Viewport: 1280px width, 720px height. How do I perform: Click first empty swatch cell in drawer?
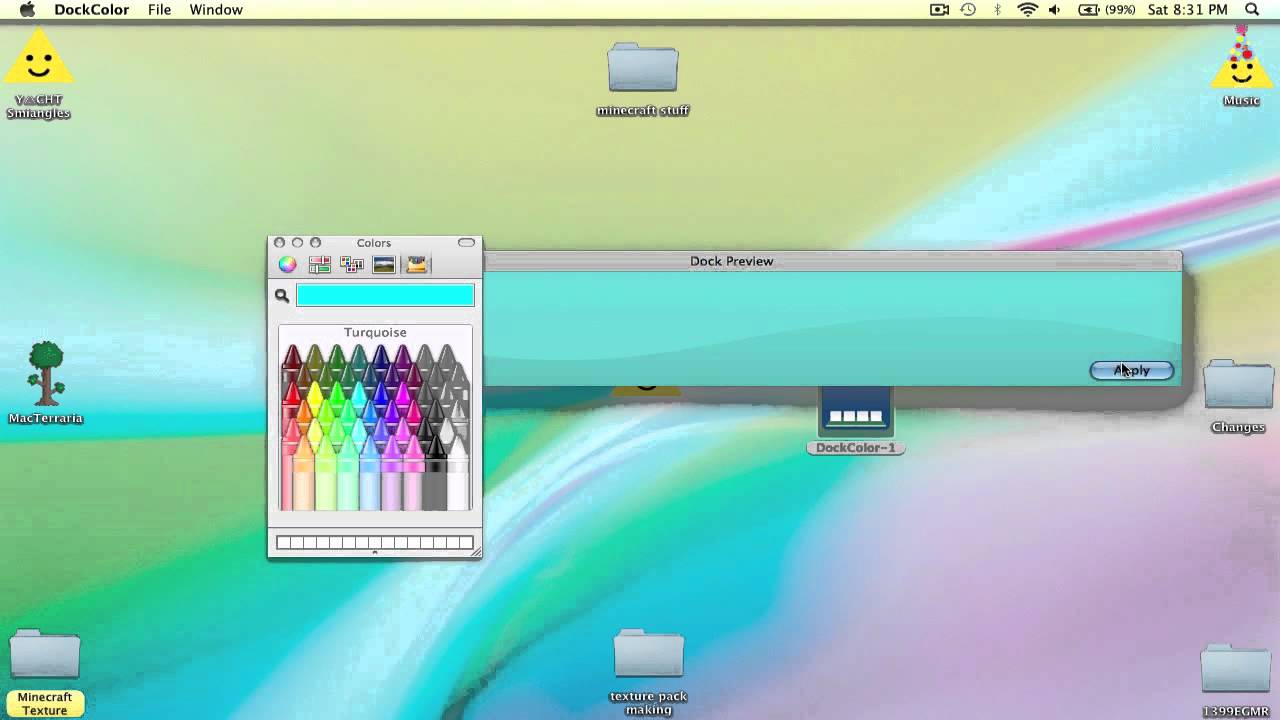283,543
